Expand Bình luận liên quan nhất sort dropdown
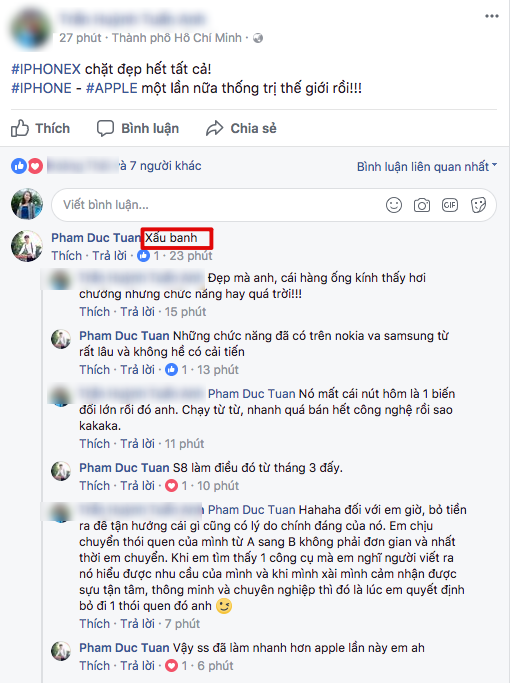 (427, 166)
